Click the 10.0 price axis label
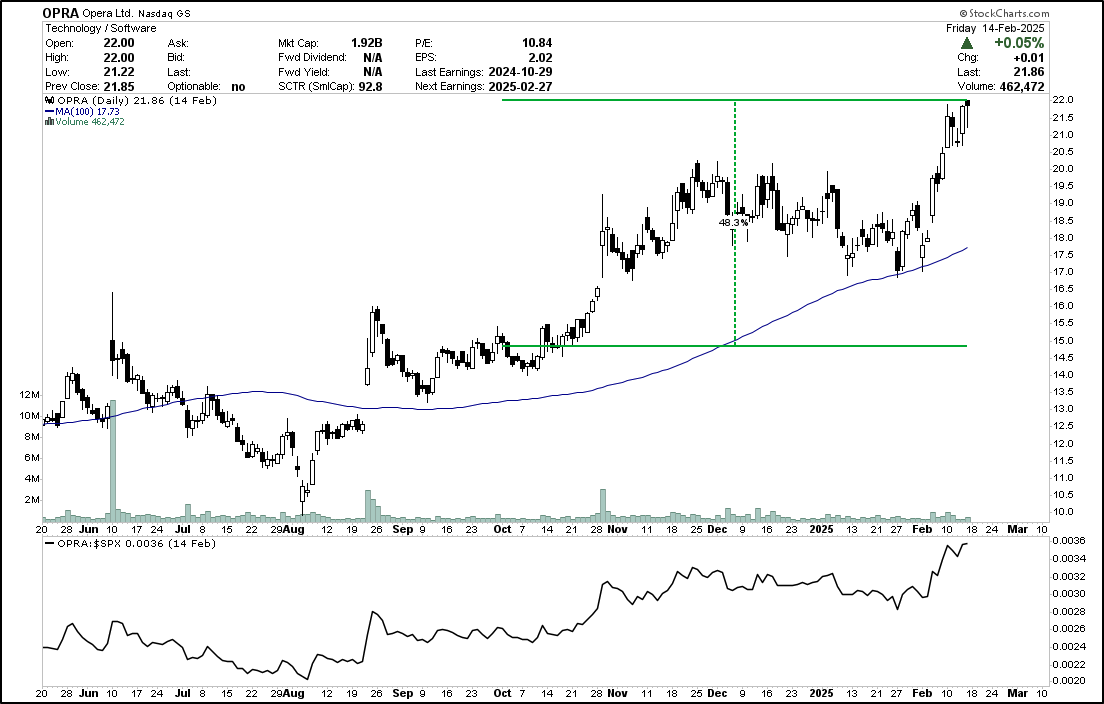The width and height of the screenshot is (1104, 704). pyautogui.click(x=1062, y=512)
